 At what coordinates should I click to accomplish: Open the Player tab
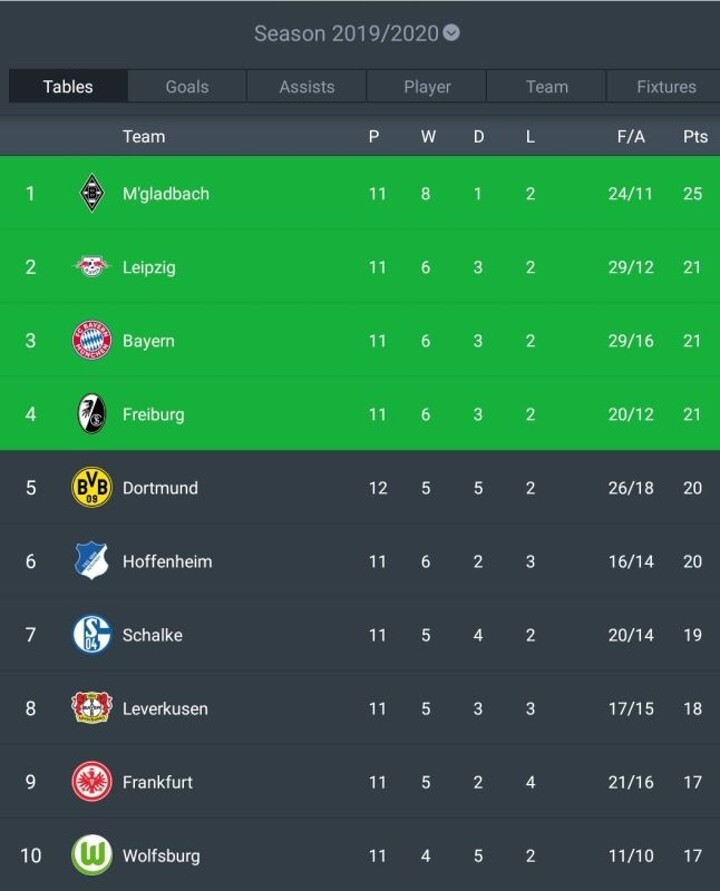click(x=427, y=86)
